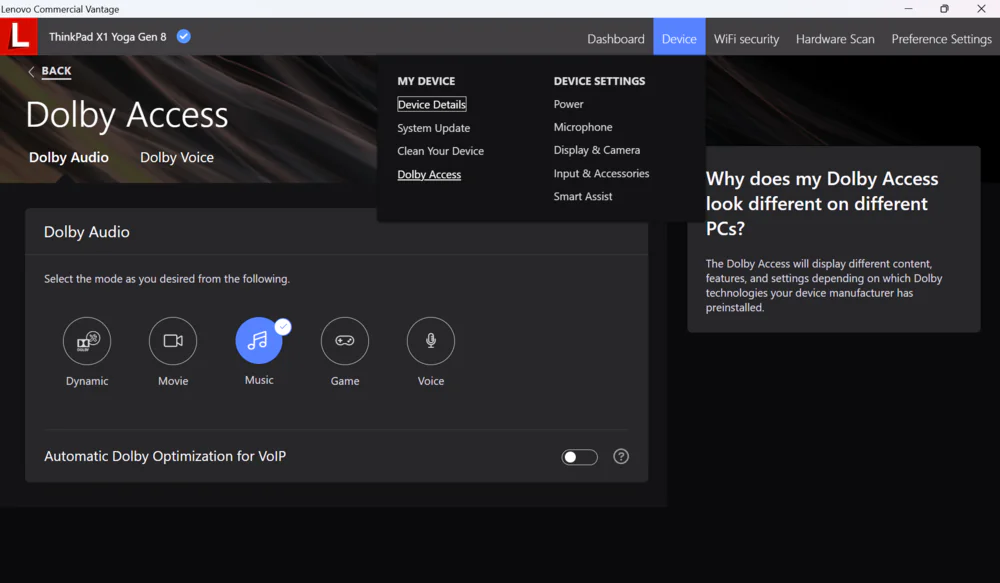1000x583 pixels.
Task: Open Clean Your Device option
Action: pos(441,151)
